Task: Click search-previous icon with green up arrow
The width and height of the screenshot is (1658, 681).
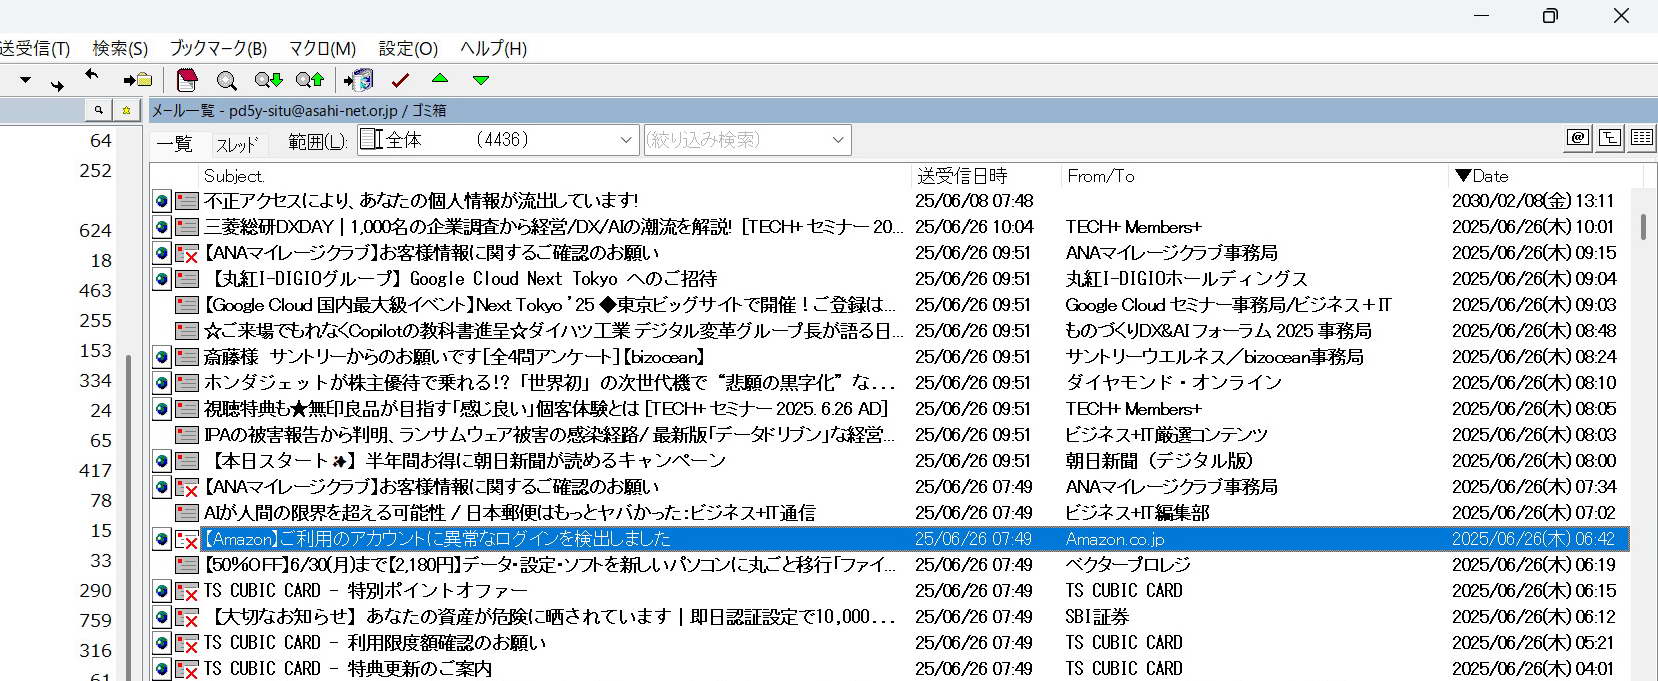Action: tap(310, 80)
